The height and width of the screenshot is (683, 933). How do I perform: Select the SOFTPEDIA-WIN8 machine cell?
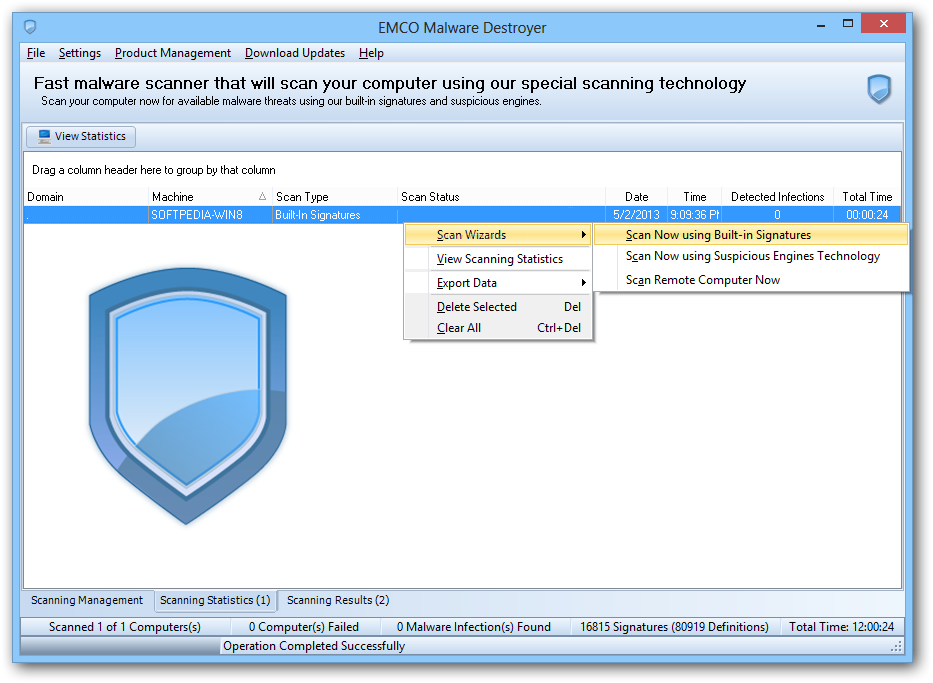[x=210, y=215]
